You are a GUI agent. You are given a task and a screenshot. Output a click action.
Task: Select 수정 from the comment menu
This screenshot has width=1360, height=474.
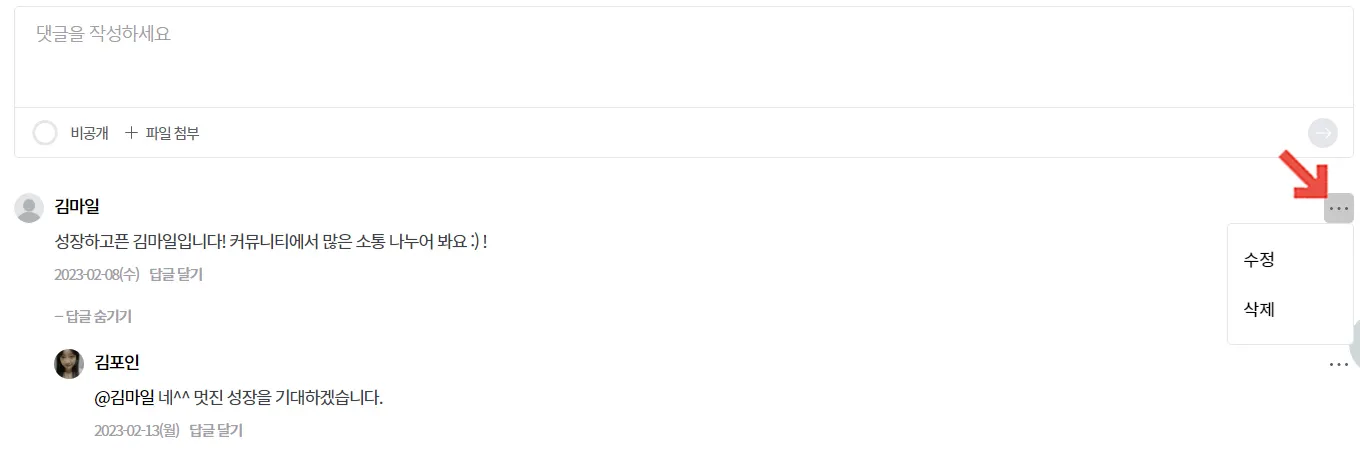[1259, 260]
